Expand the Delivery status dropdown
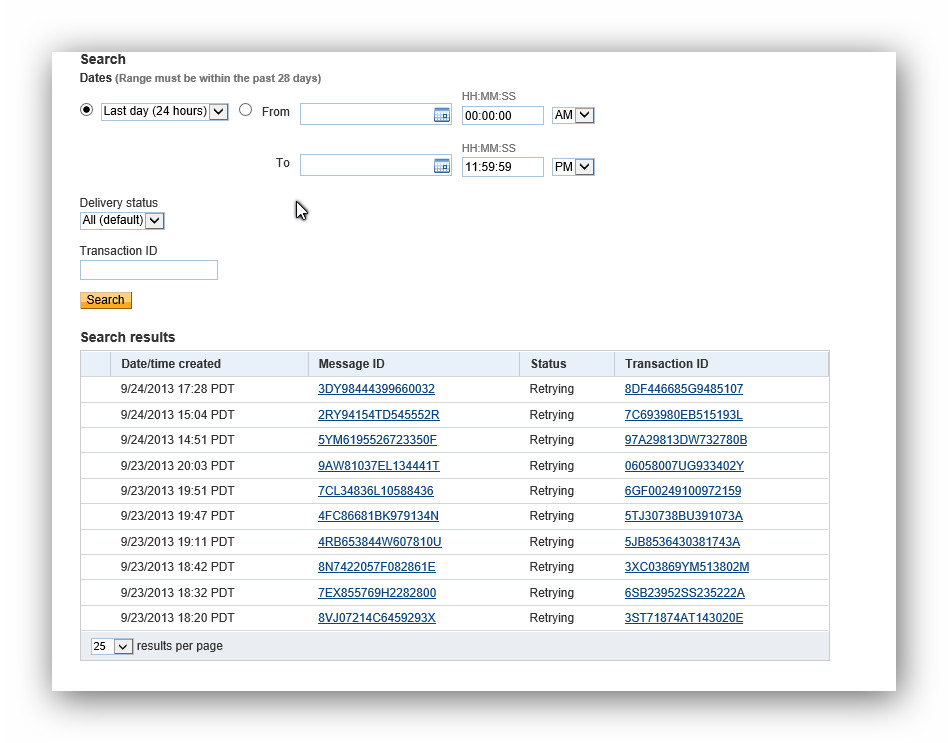Image resolution: width=948 pixels, height=743 pixels. 154,220
